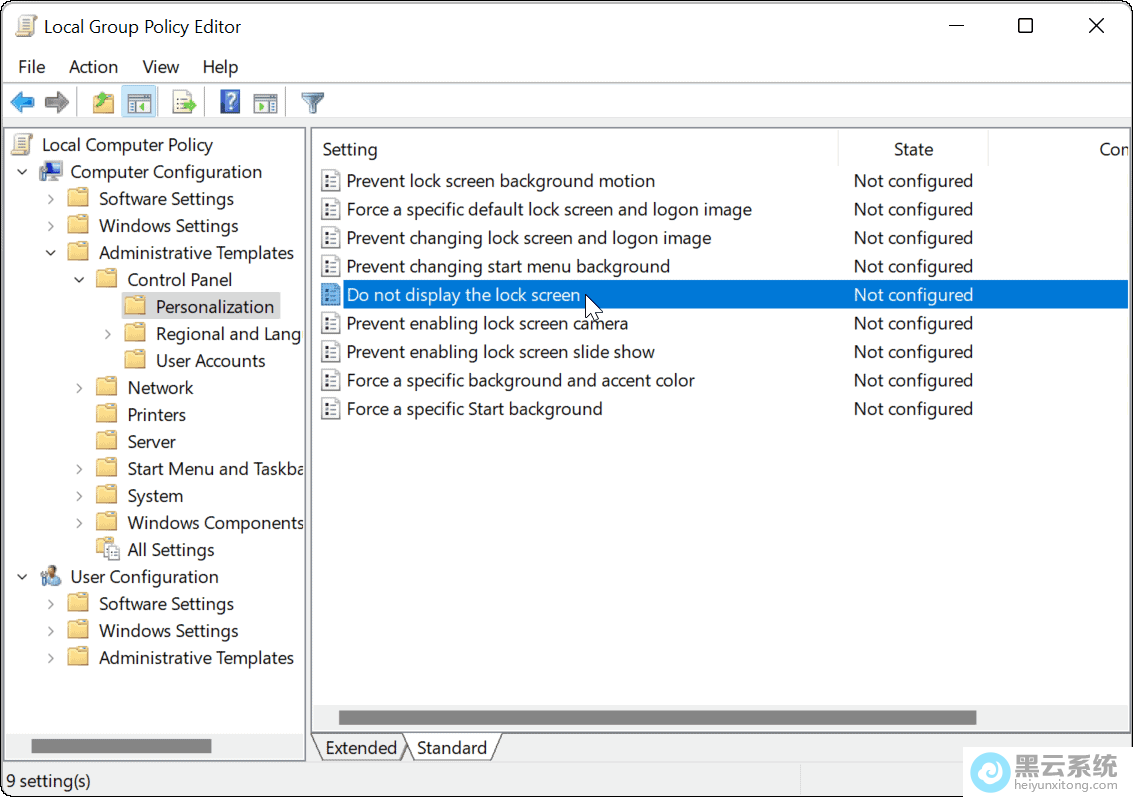Click the settings list horizontal scrollbar

pyautogui.click(x=656, y=717)
